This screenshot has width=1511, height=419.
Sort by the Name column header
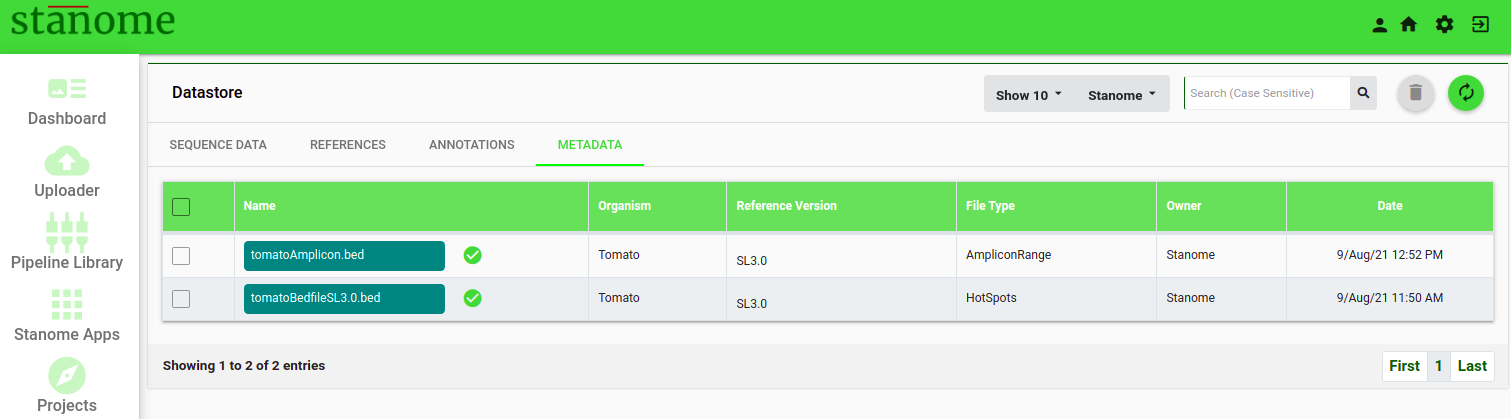point(411,206)
